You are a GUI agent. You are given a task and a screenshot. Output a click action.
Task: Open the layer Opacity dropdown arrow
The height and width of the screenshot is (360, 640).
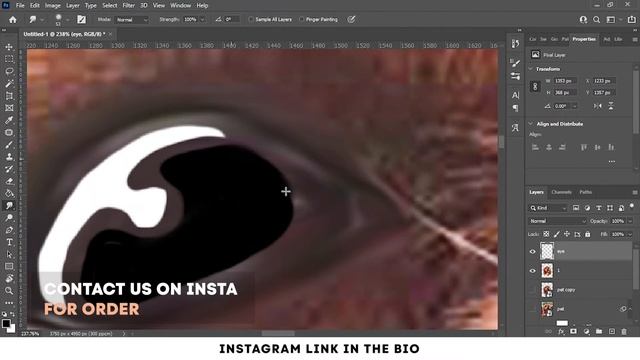(630, 221)
